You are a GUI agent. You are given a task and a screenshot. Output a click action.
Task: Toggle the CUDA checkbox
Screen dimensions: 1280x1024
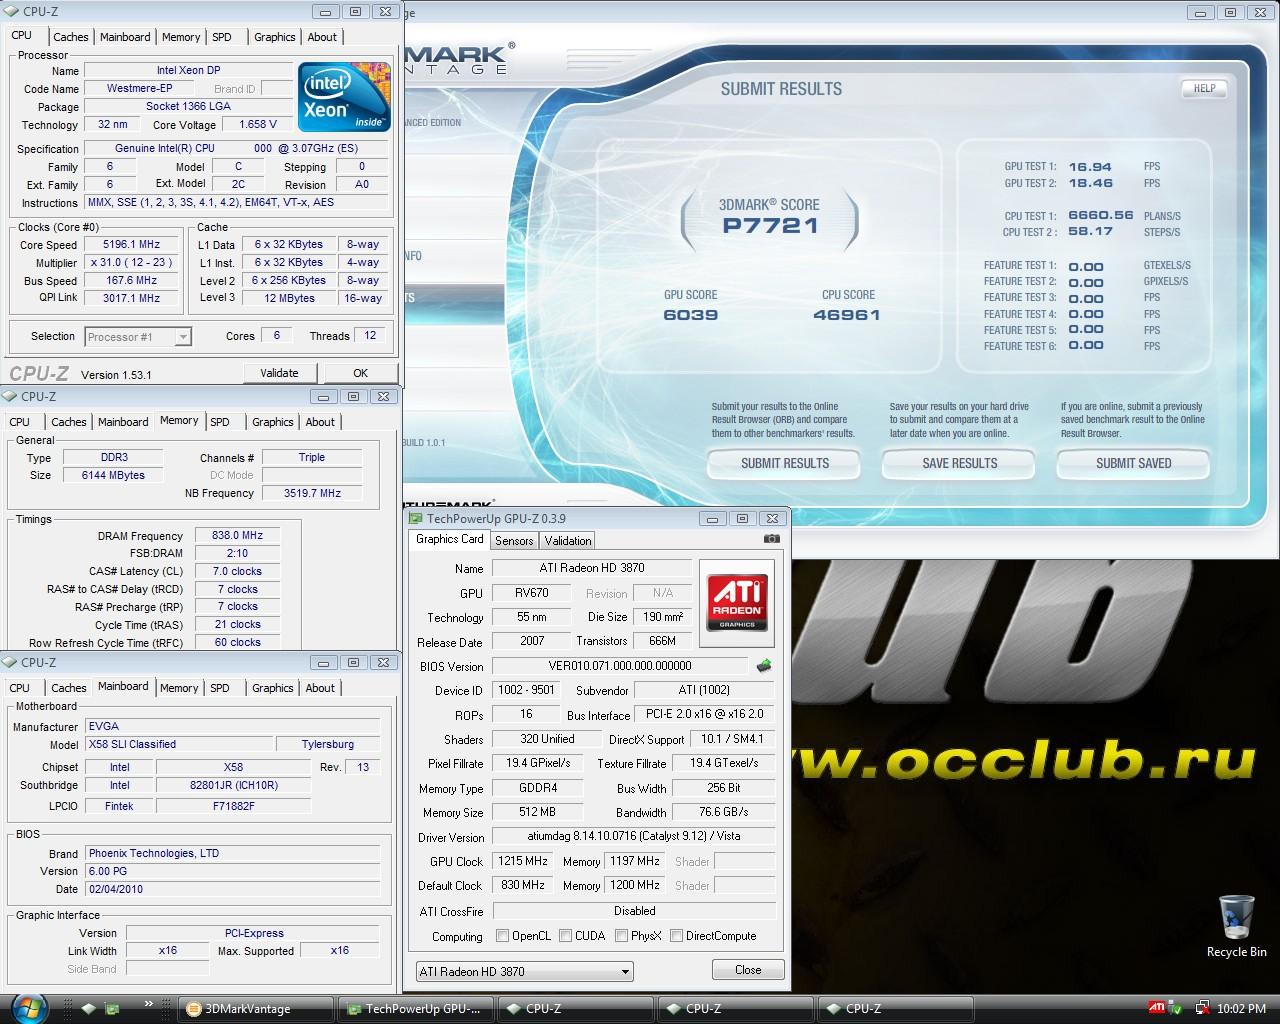[x=566, y=936]
